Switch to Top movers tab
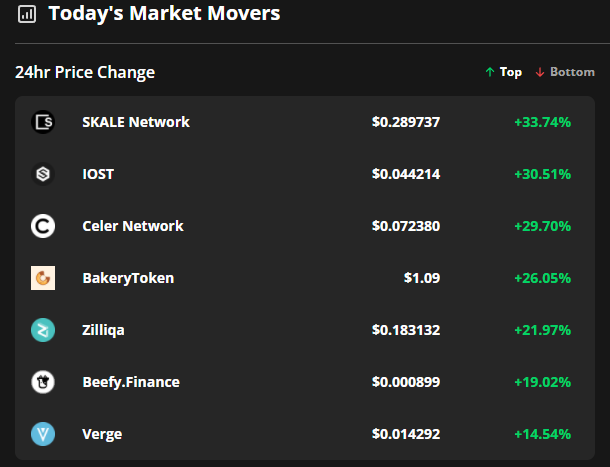The width and height of the screenshot is (610, 467). tap(504, 72)
